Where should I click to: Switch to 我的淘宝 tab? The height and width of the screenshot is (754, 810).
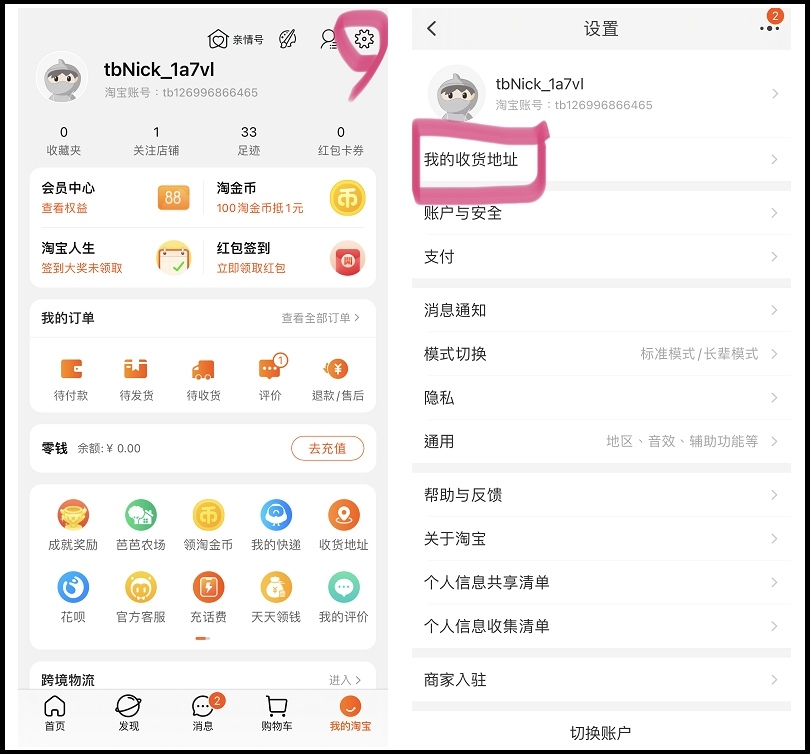click(350, 714)
